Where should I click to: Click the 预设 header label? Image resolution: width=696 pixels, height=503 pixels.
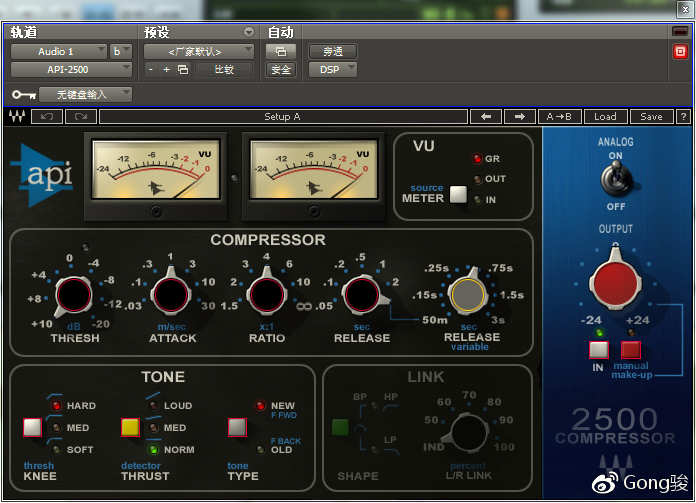(x=157, y=32)
